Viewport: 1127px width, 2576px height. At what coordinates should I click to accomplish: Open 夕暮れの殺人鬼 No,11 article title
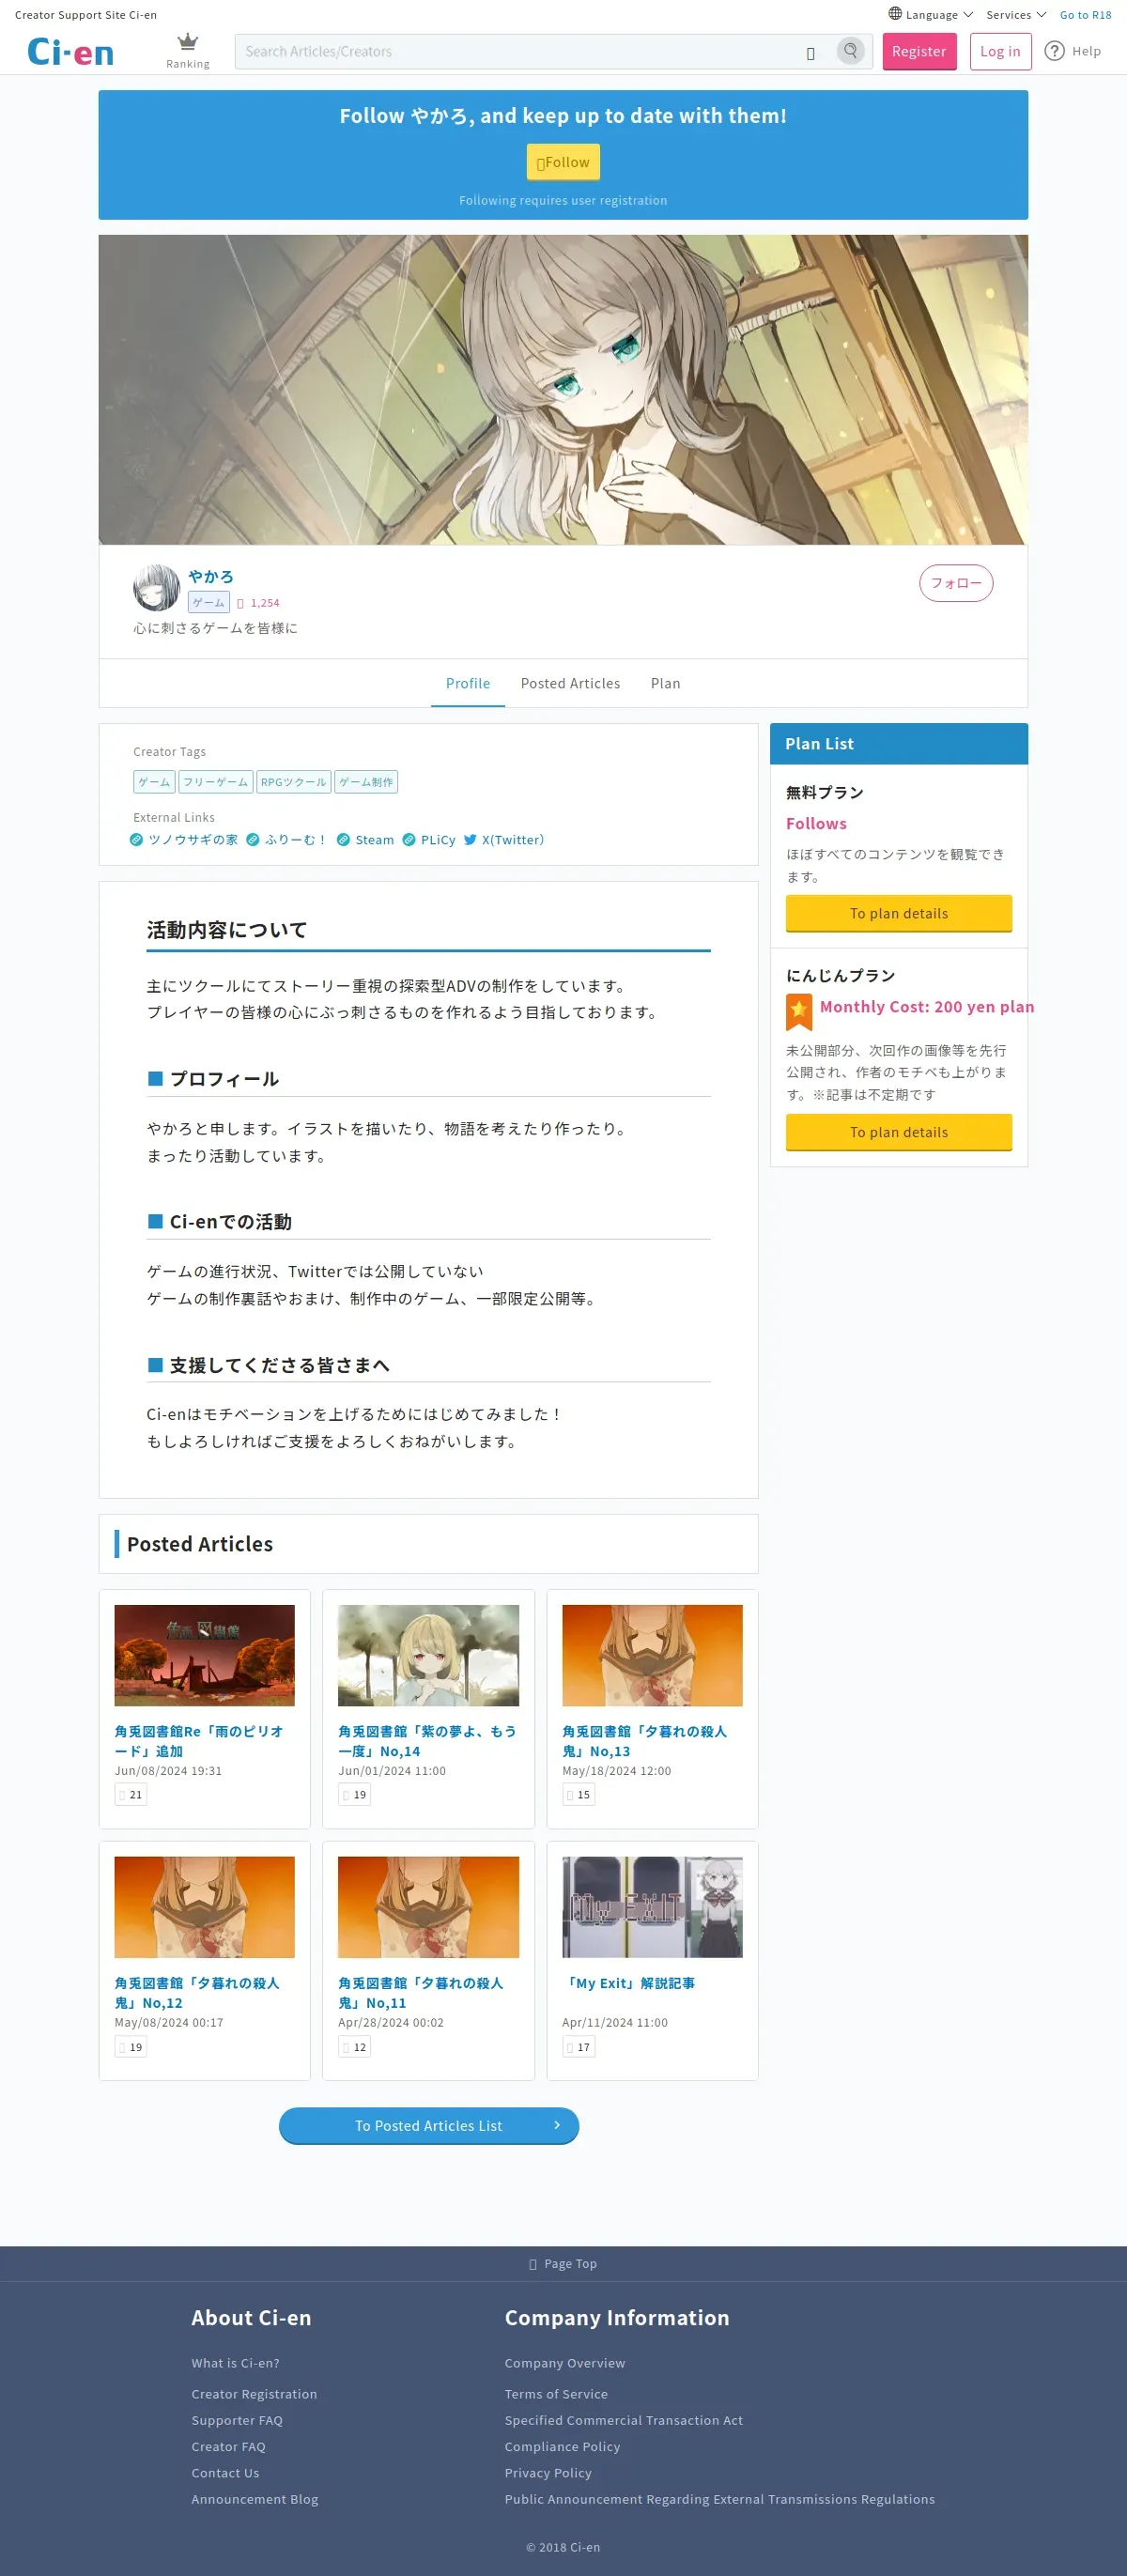[421, 1993]
